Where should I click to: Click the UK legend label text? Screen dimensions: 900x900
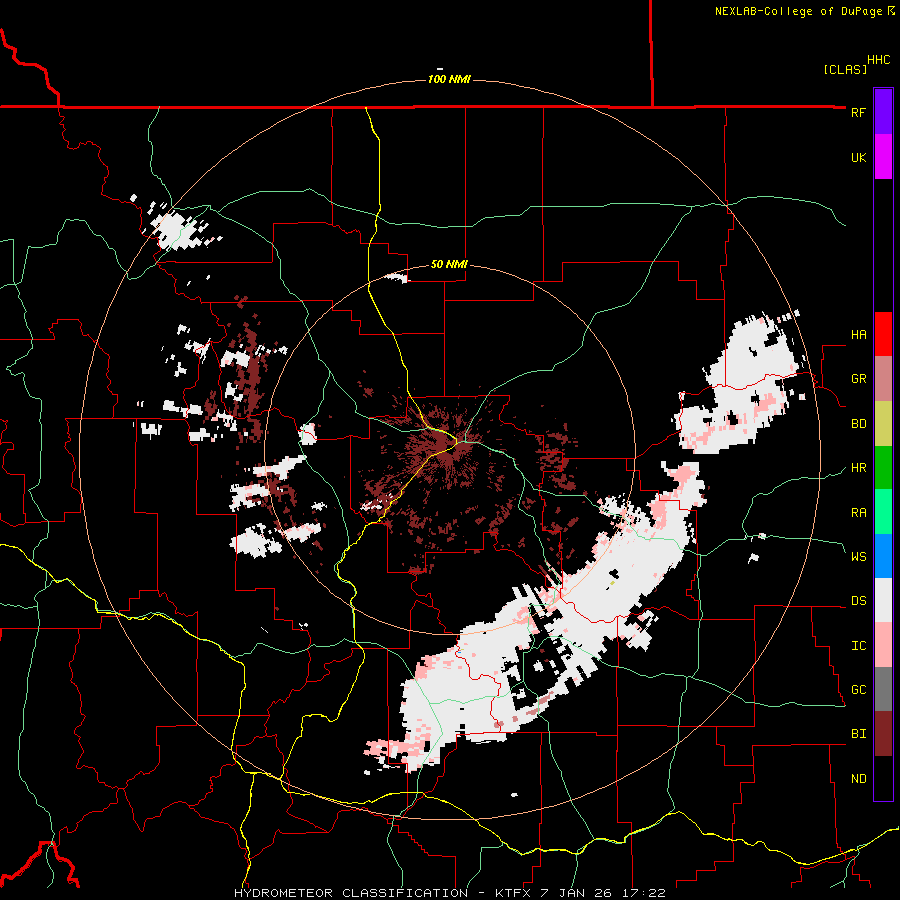coord(858,157)
